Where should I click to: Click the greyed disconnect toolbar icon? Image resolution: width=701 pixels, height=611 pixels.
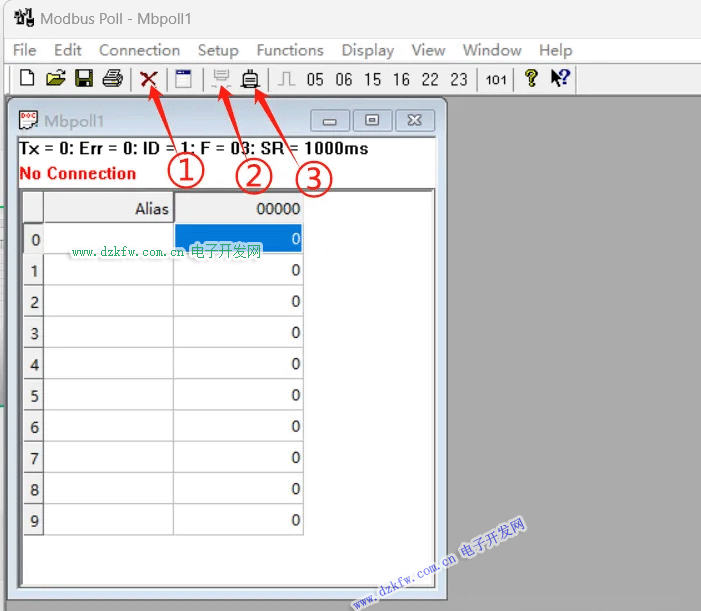coord(221,79)
